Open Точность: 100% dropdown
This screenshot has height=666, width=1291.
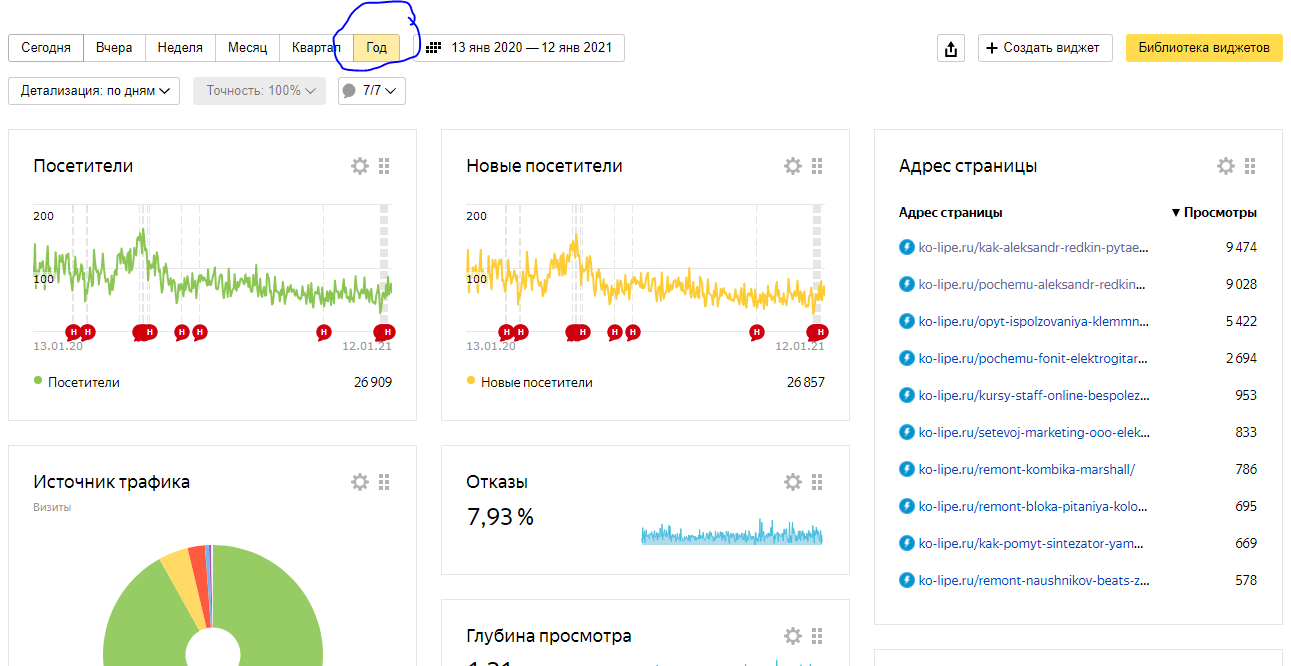(260, 91)
